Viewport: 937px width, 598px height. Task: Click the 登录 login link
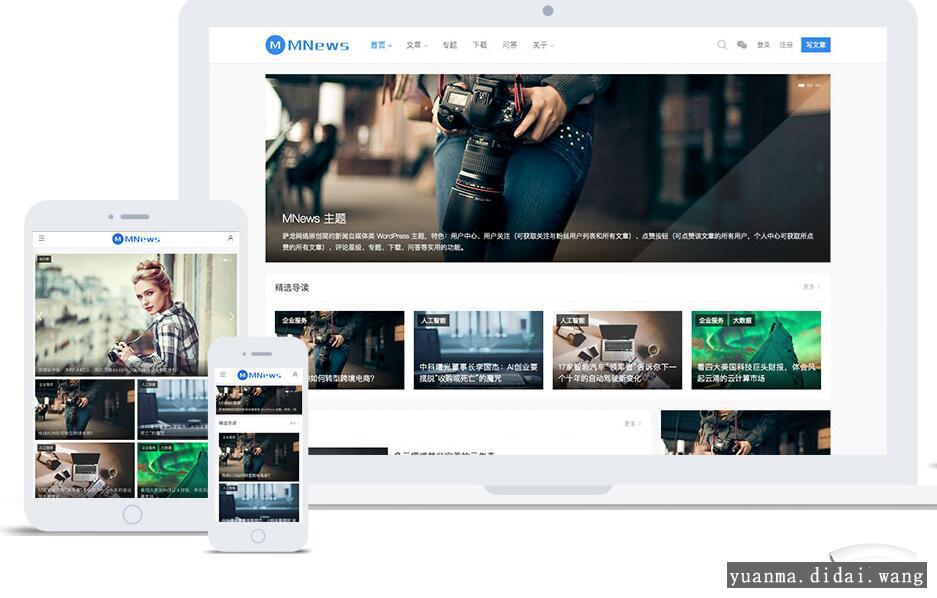tap(763, 45)
